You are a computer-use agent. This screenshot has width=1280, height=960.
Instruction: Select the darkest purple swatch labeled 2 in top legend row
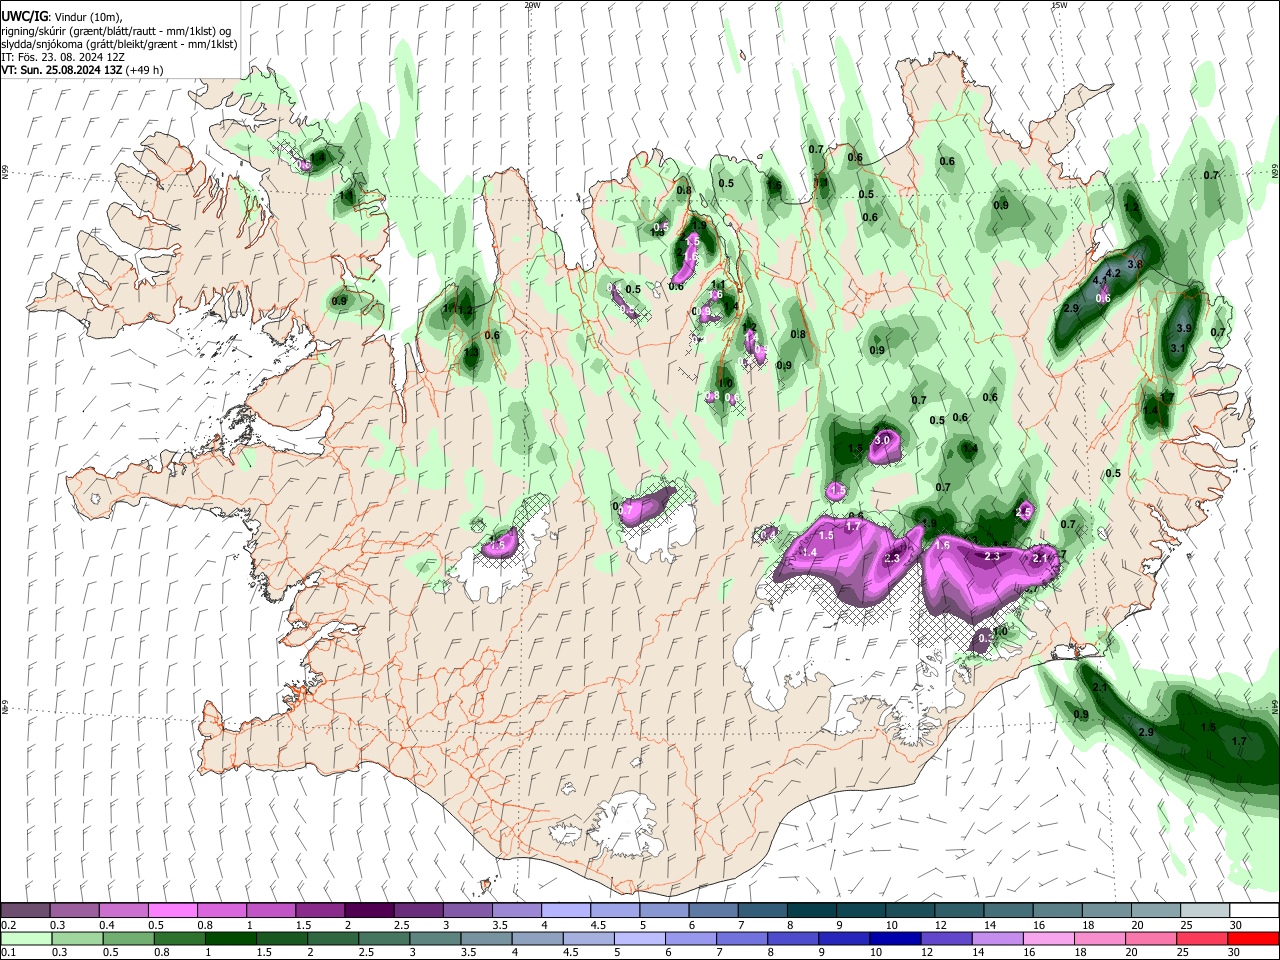pyautogui.click(x=368, y=910)
